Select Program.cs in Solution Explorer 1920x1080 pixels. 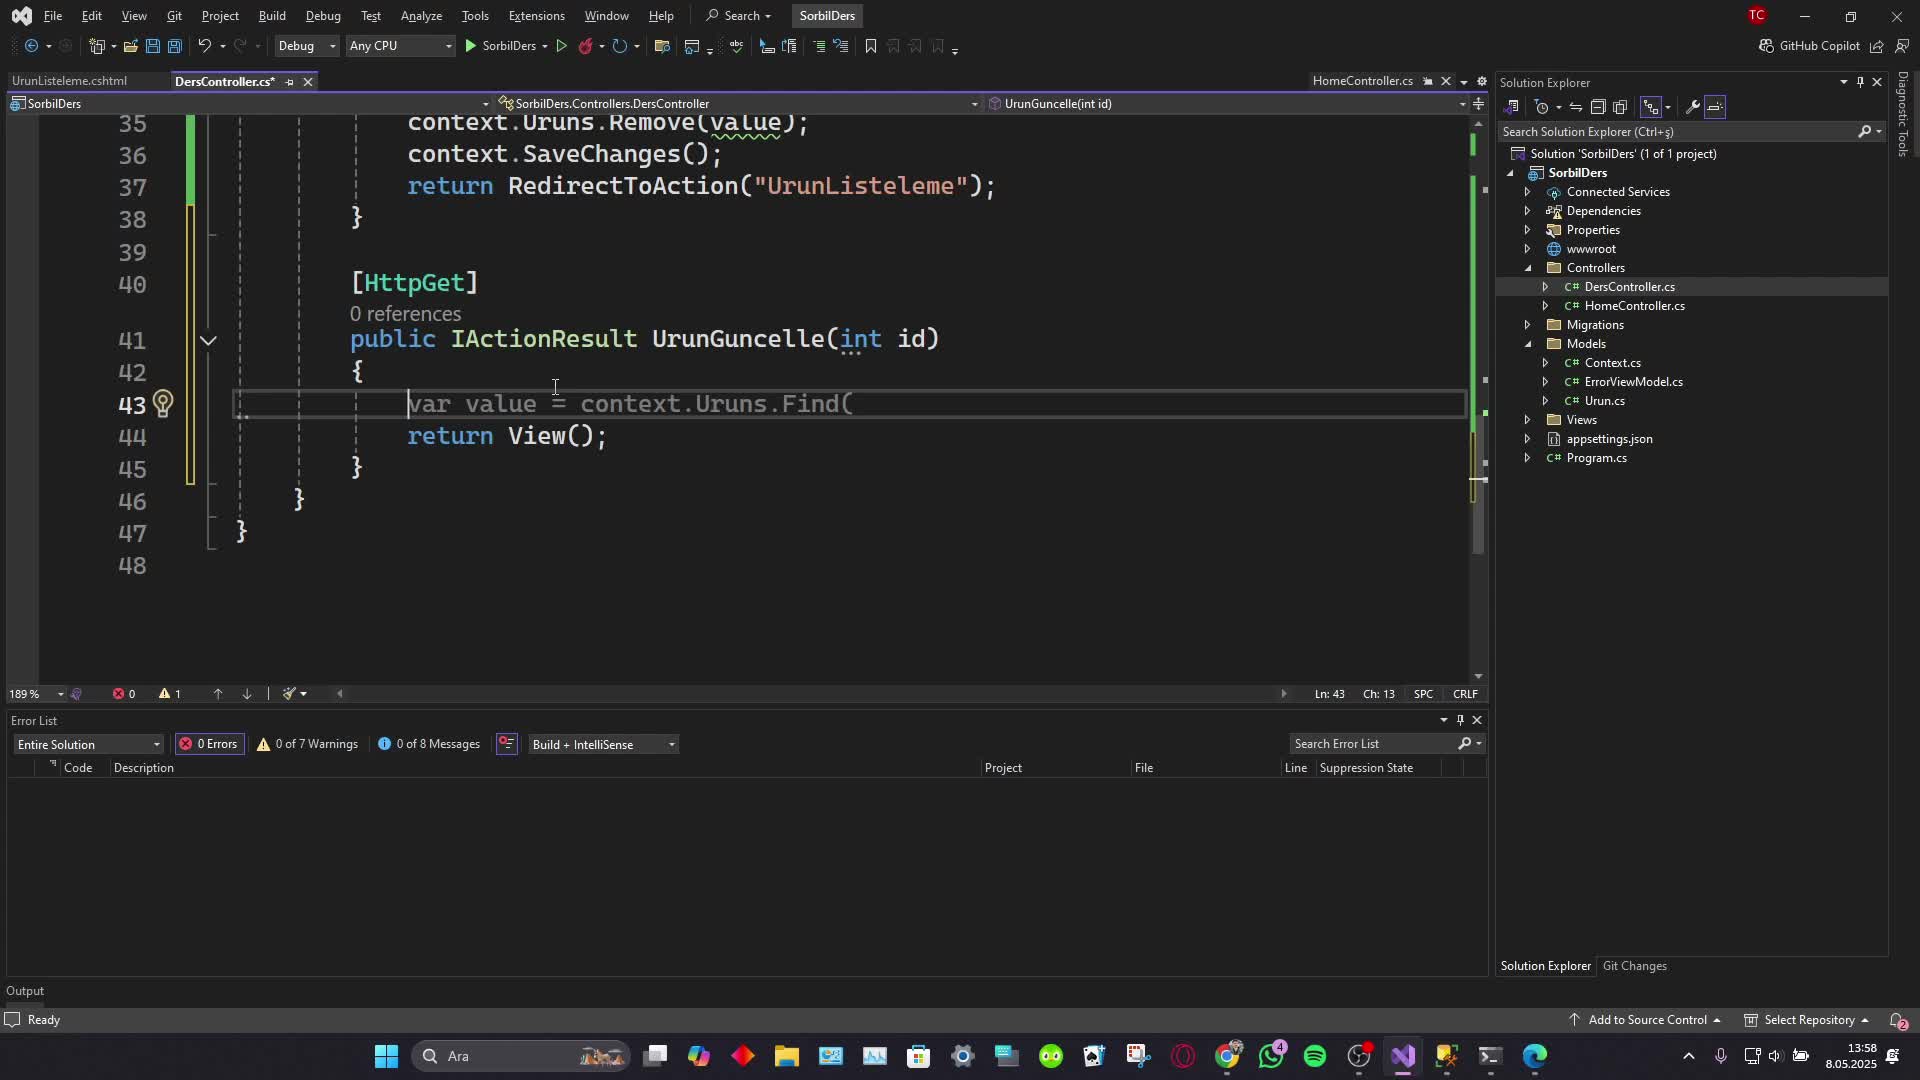pos(1596,458)
